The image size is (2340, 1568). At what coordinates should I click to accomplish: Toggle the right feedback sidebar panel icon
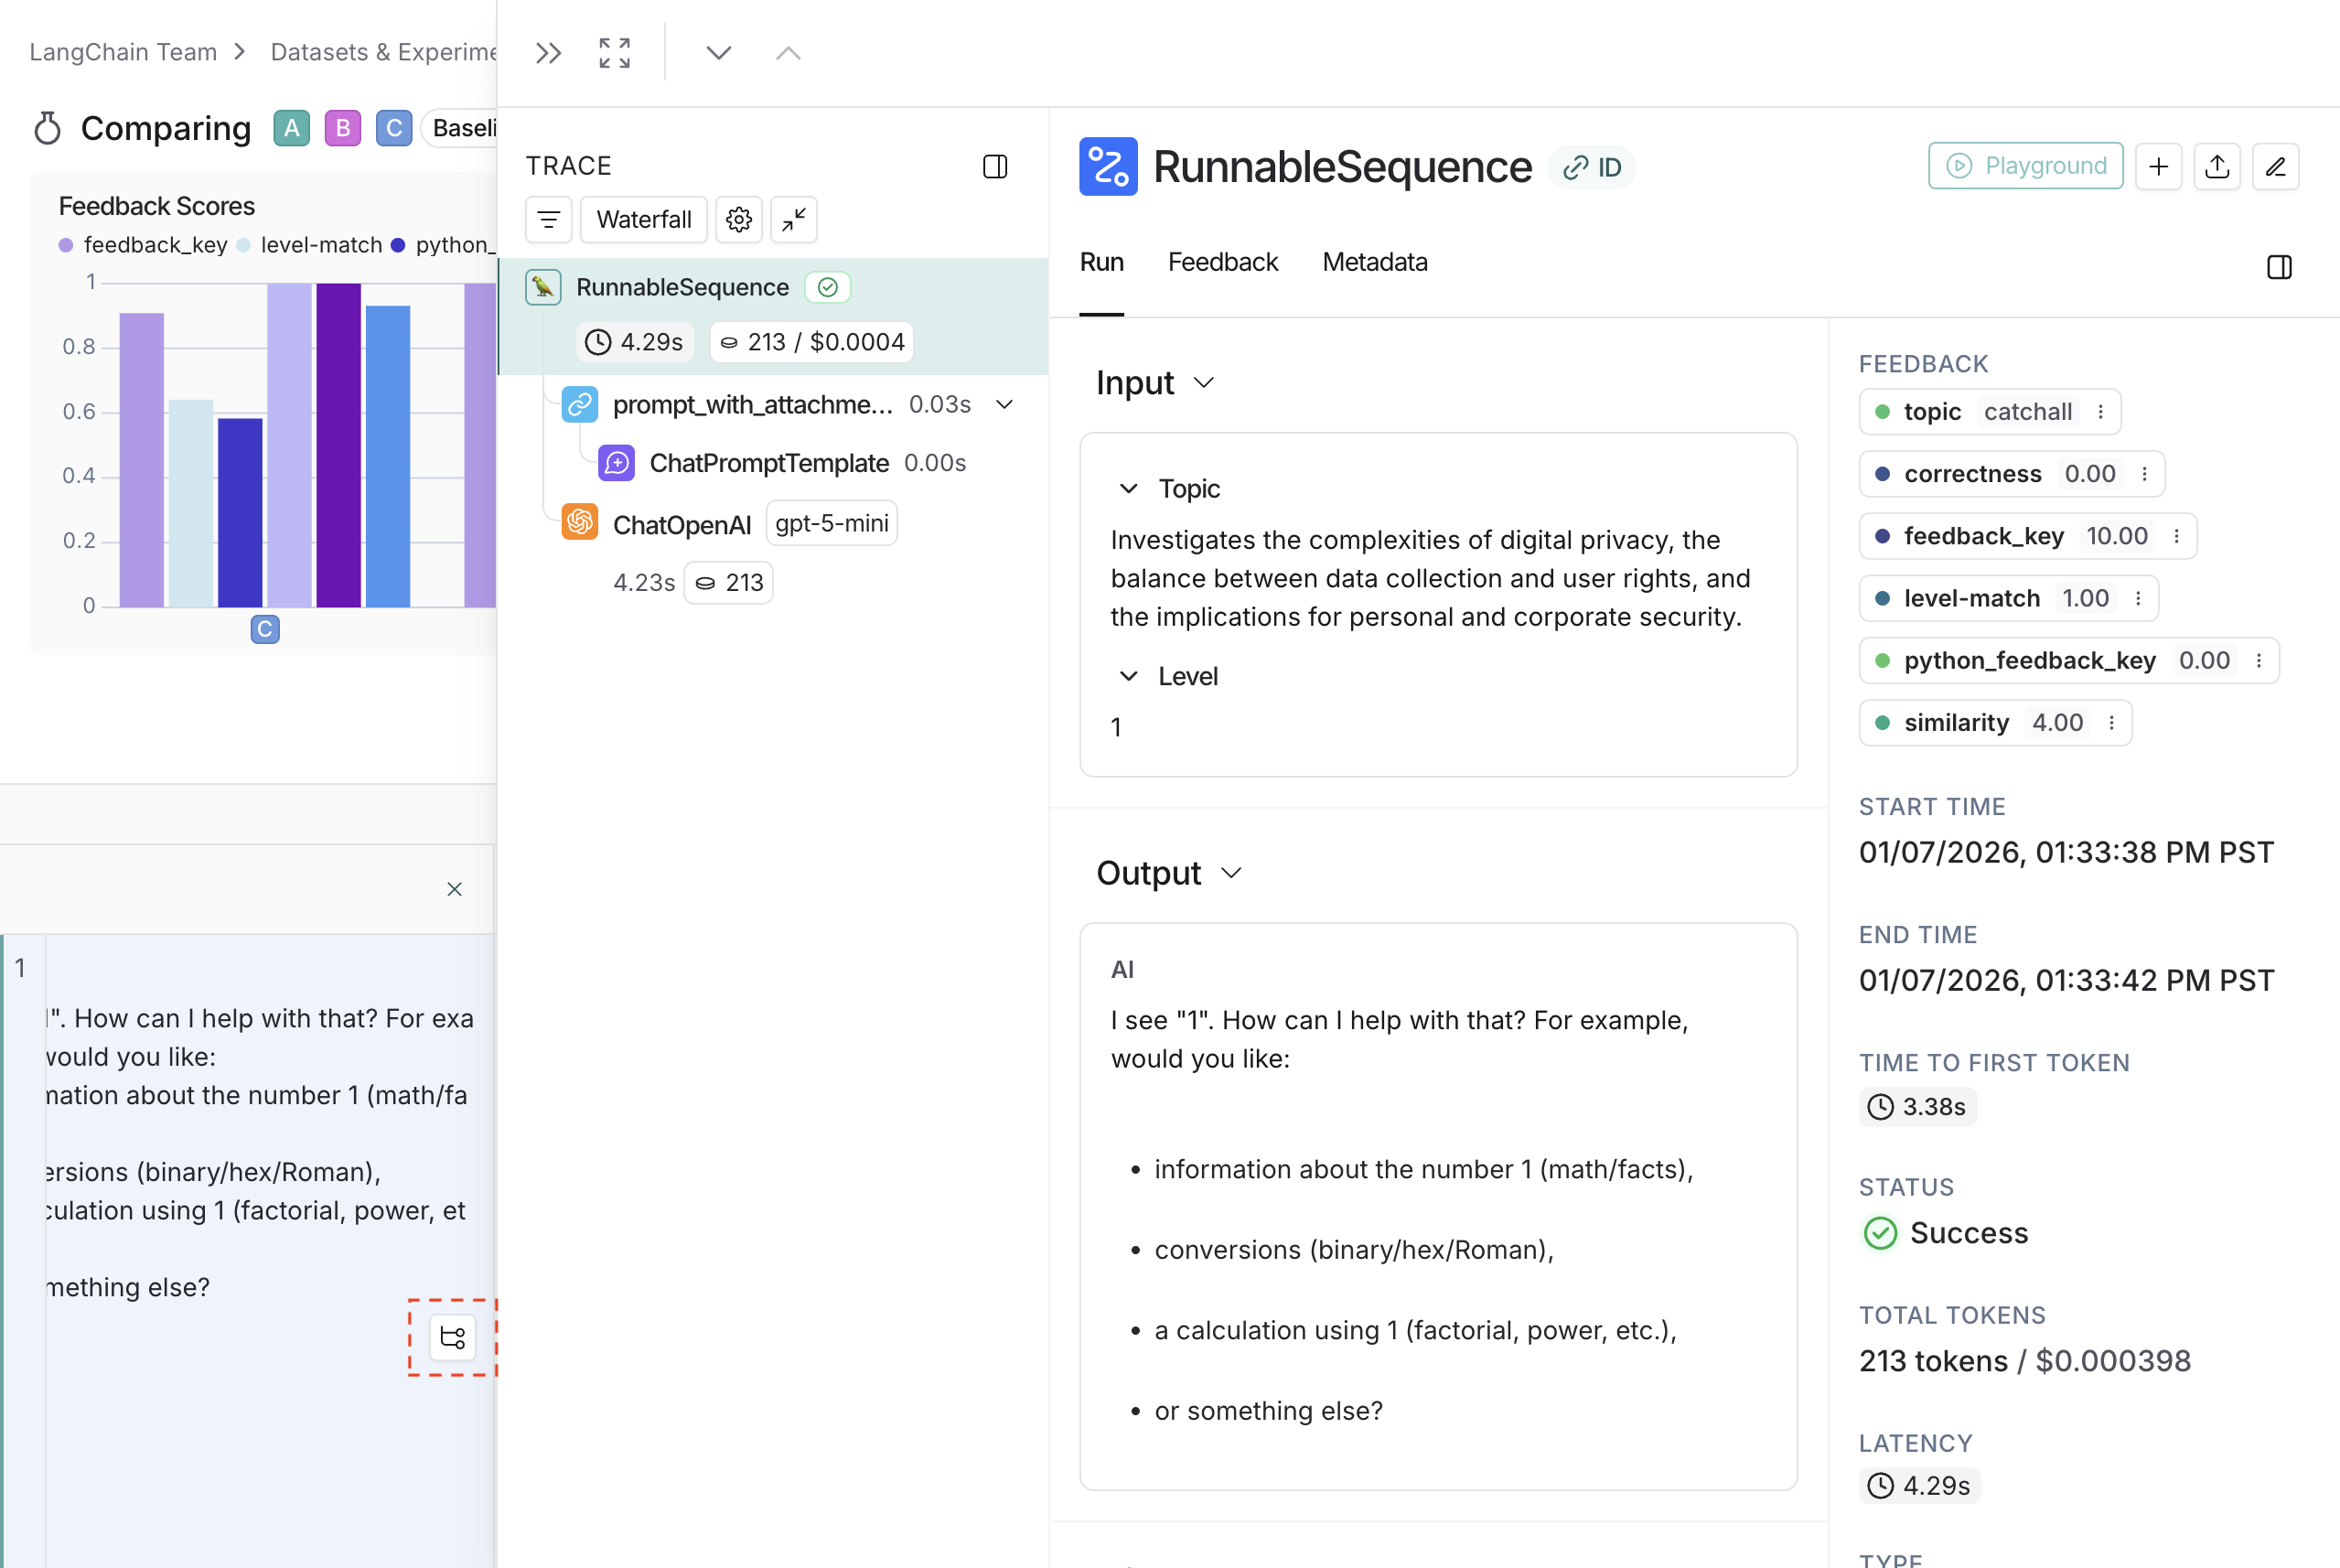(x=2279, y=267)
